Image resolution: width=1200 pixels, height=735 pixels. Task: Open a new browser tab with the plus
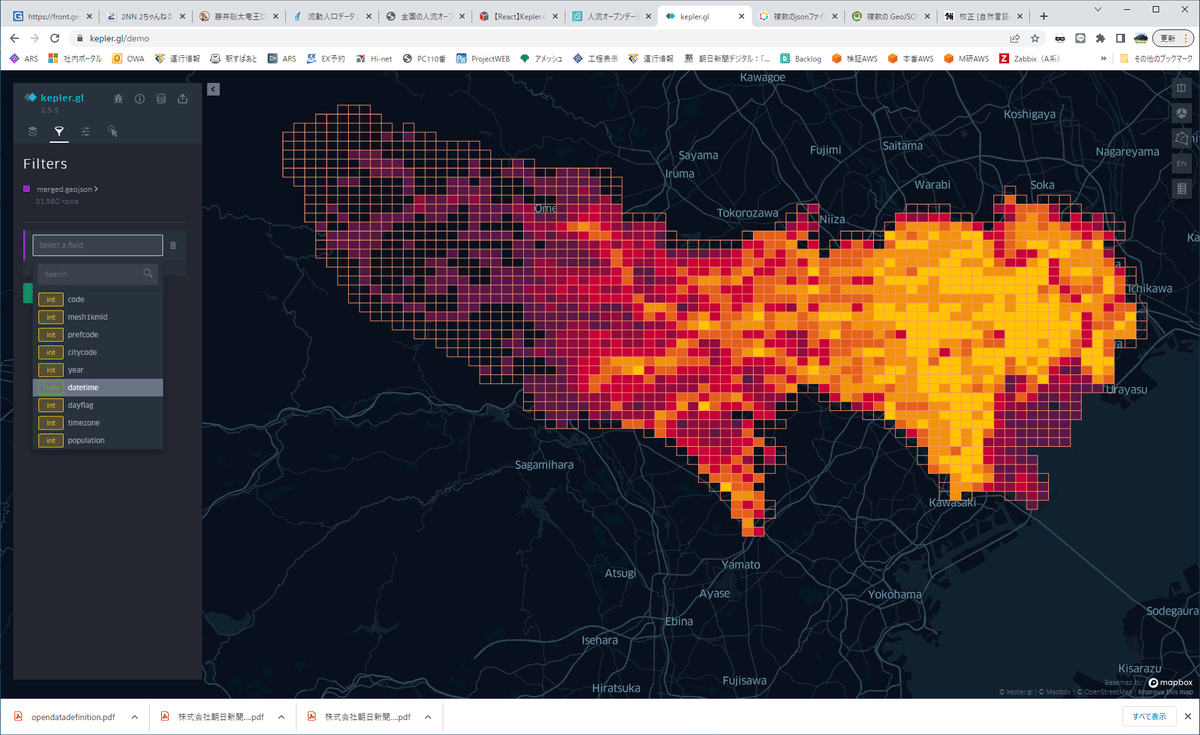1044,16
